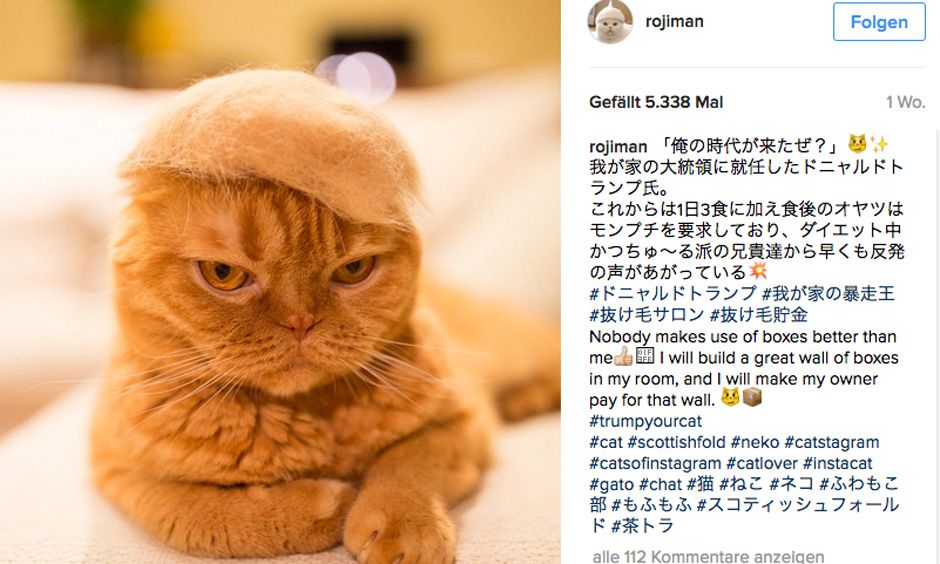Open hashtag #ドニャルドトランプ
940x564 pixels.
click(x=673, y=293)
